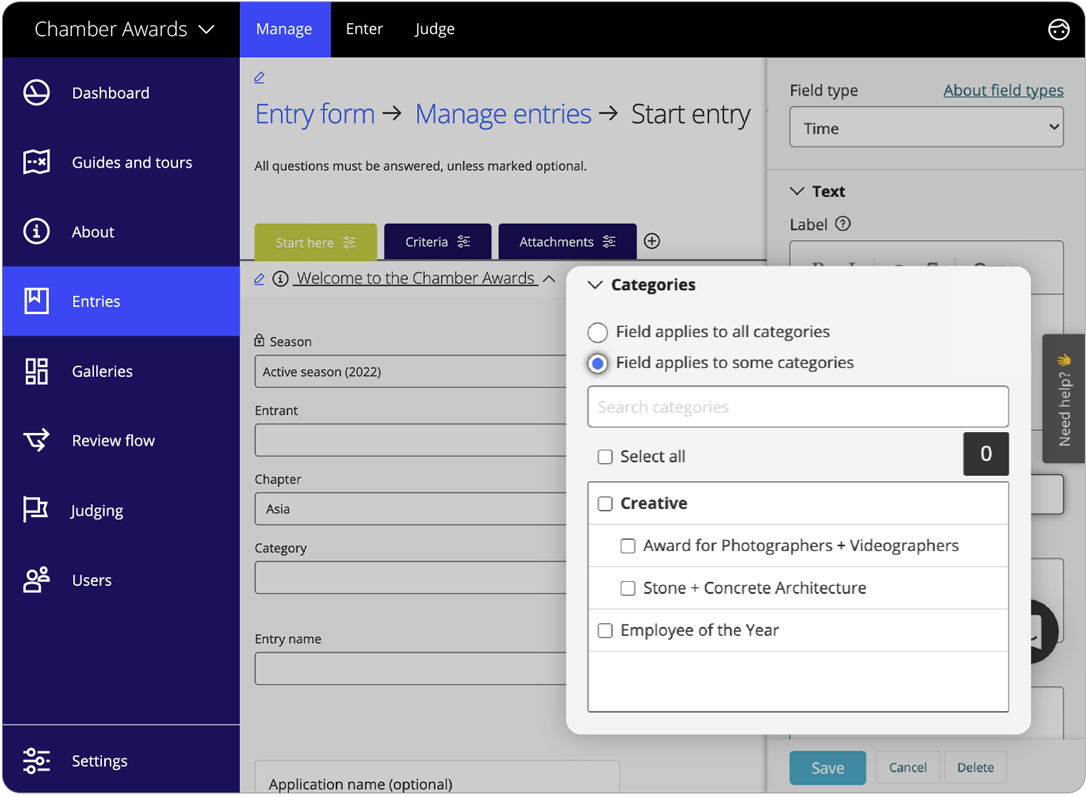The height and width of the screenshot is (797, 1086).
Task: Click the Guides and tours map icon
Action: pyautogui.click(x=36, y=162)
